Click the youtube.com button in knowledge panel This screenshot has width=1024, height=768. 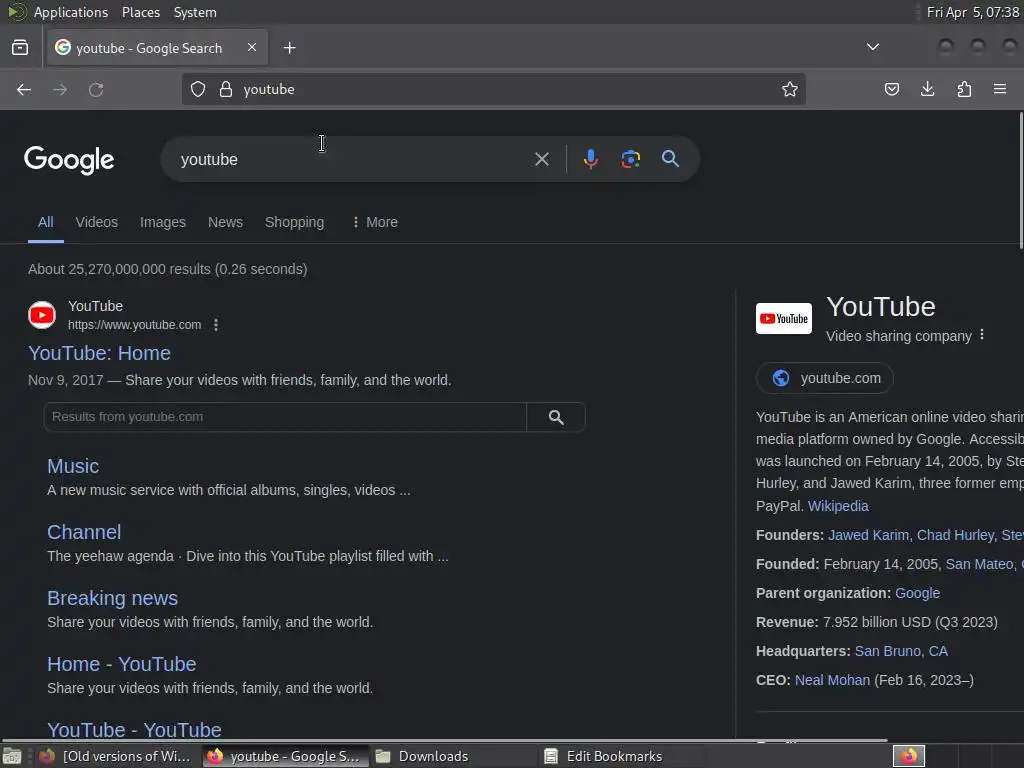pos(825,378)
